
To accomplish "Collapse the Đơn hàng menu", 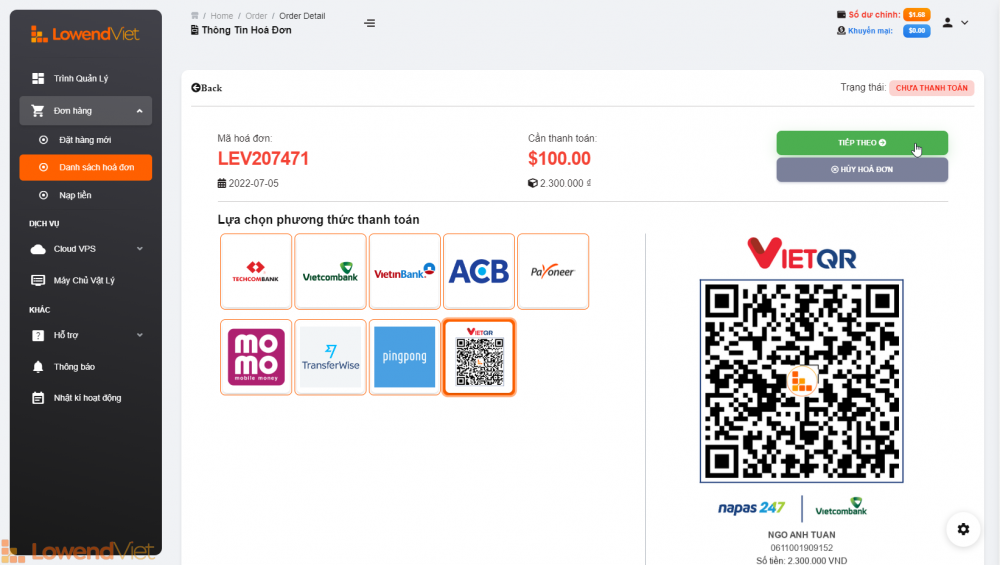I will click(x=85, y=111).
